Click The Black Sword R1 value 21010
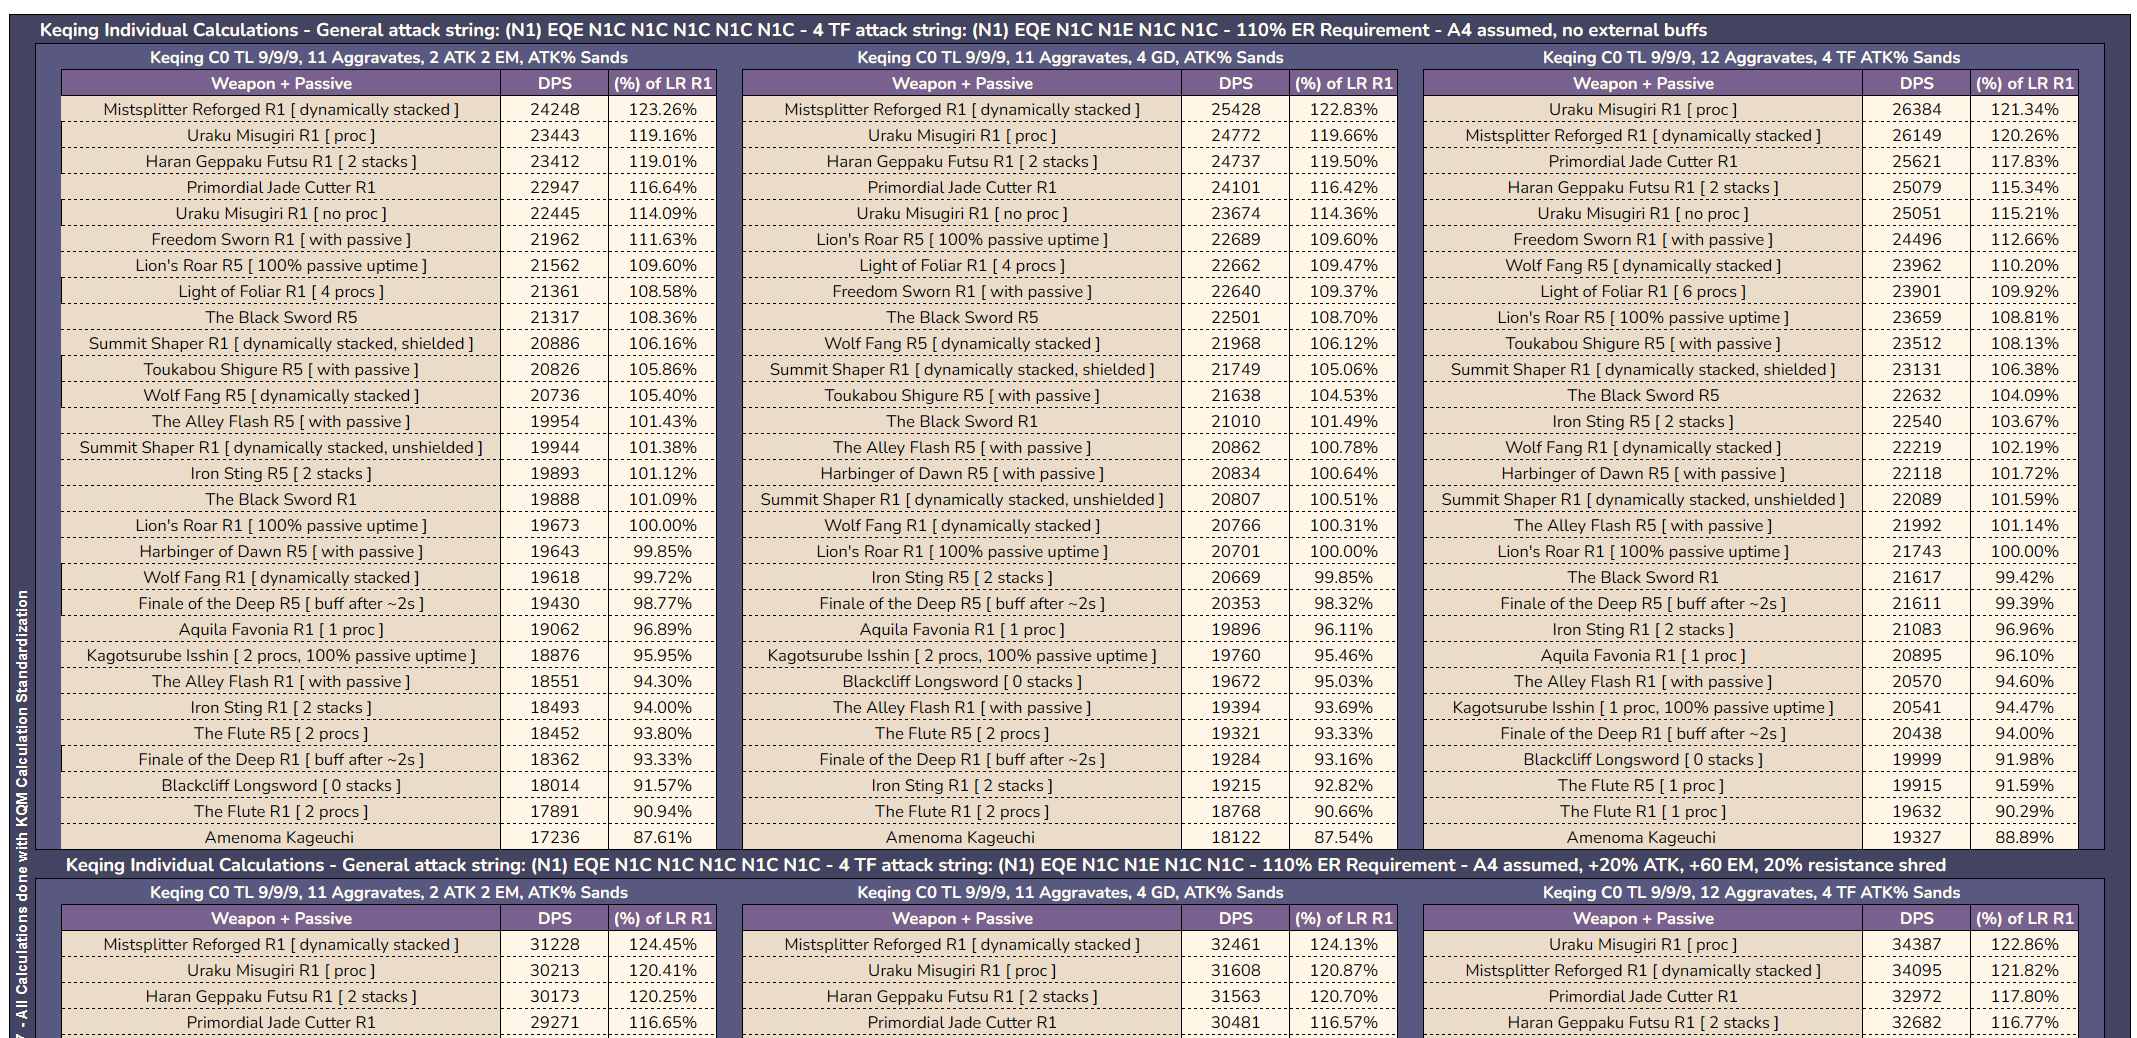Image resolution: width=2137 pixels, height=1038 pixels. point(1235,421)
